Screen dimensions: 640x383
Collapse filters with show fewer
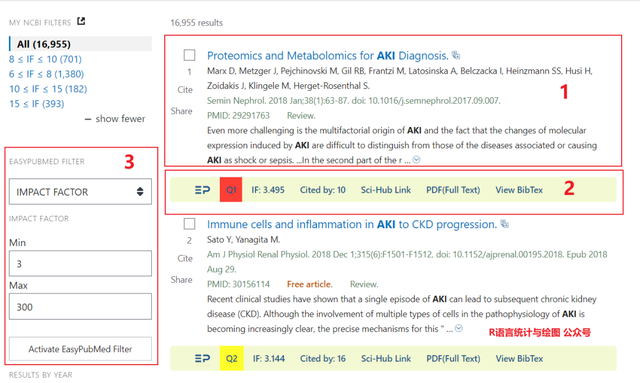pyautogui.click(x=115, y=119)
